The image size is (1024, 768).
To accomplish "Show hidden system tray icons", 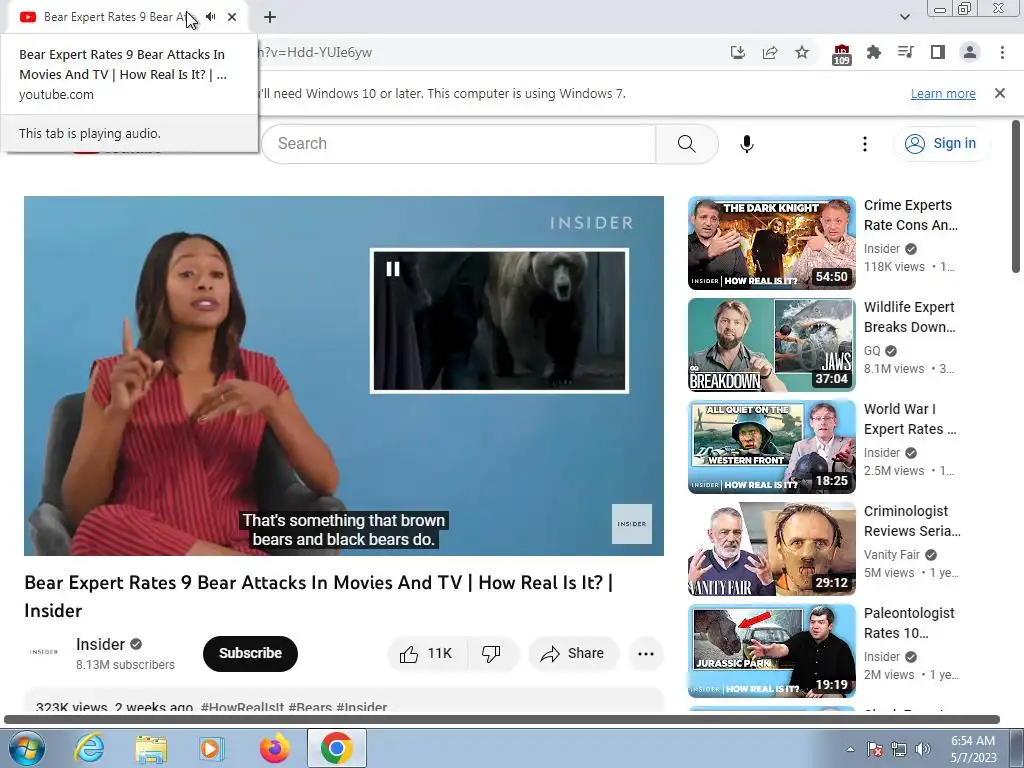I will pyautogui.click(x=850, y=749).
